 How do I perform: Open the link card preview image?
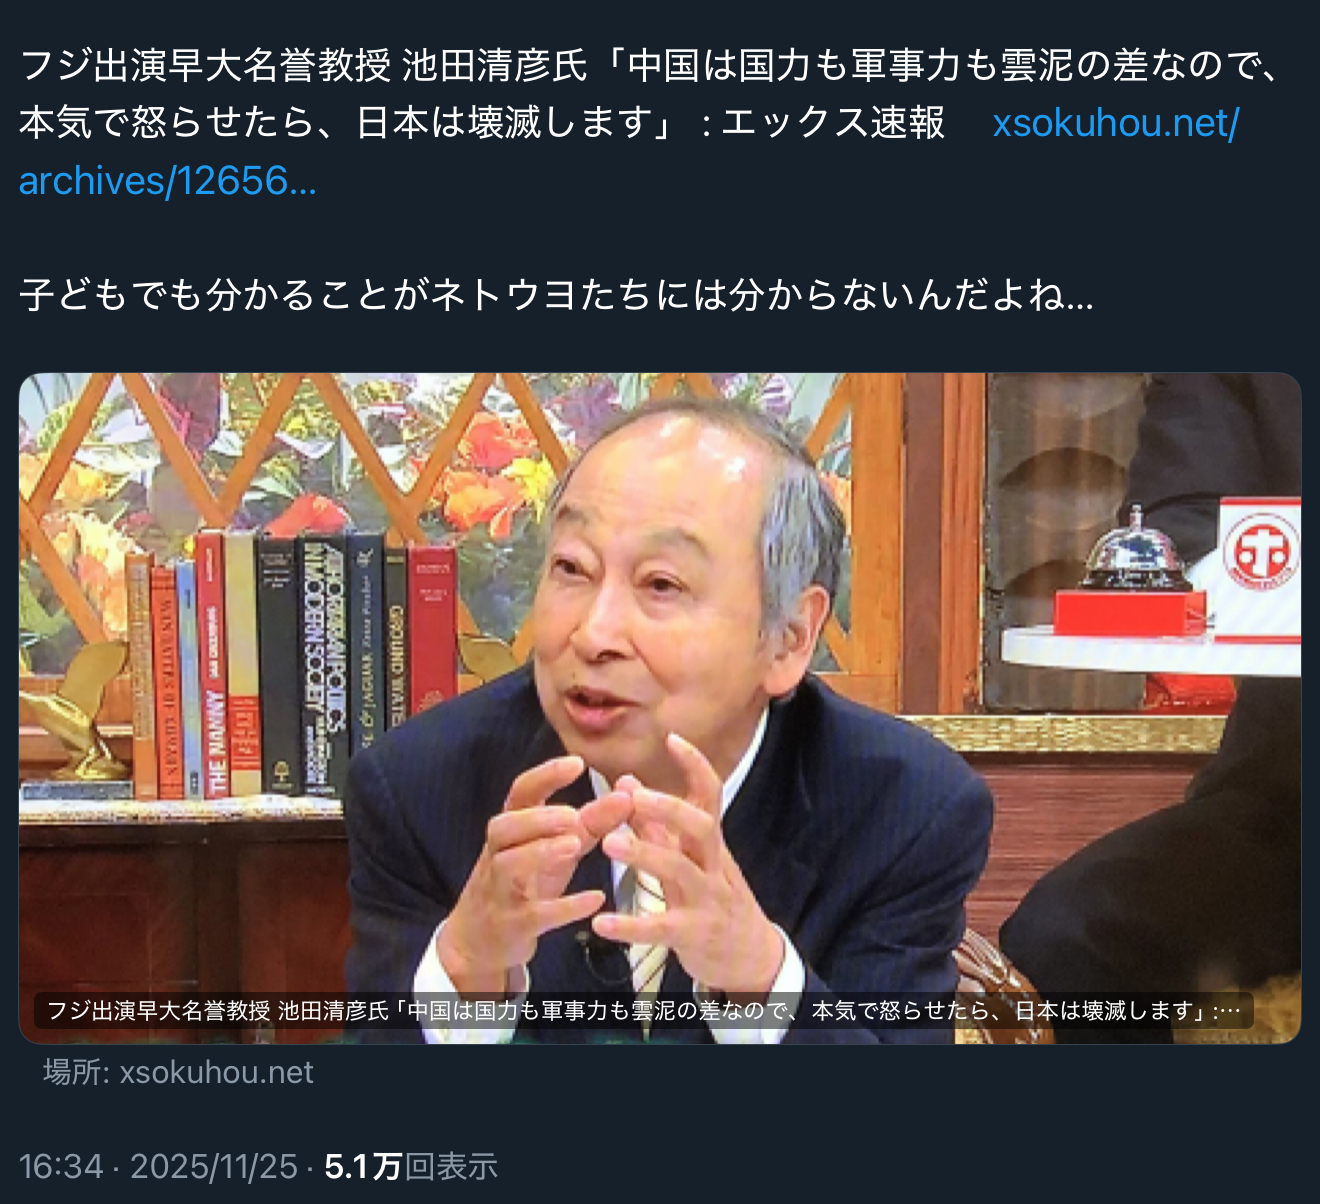(660, 708)
